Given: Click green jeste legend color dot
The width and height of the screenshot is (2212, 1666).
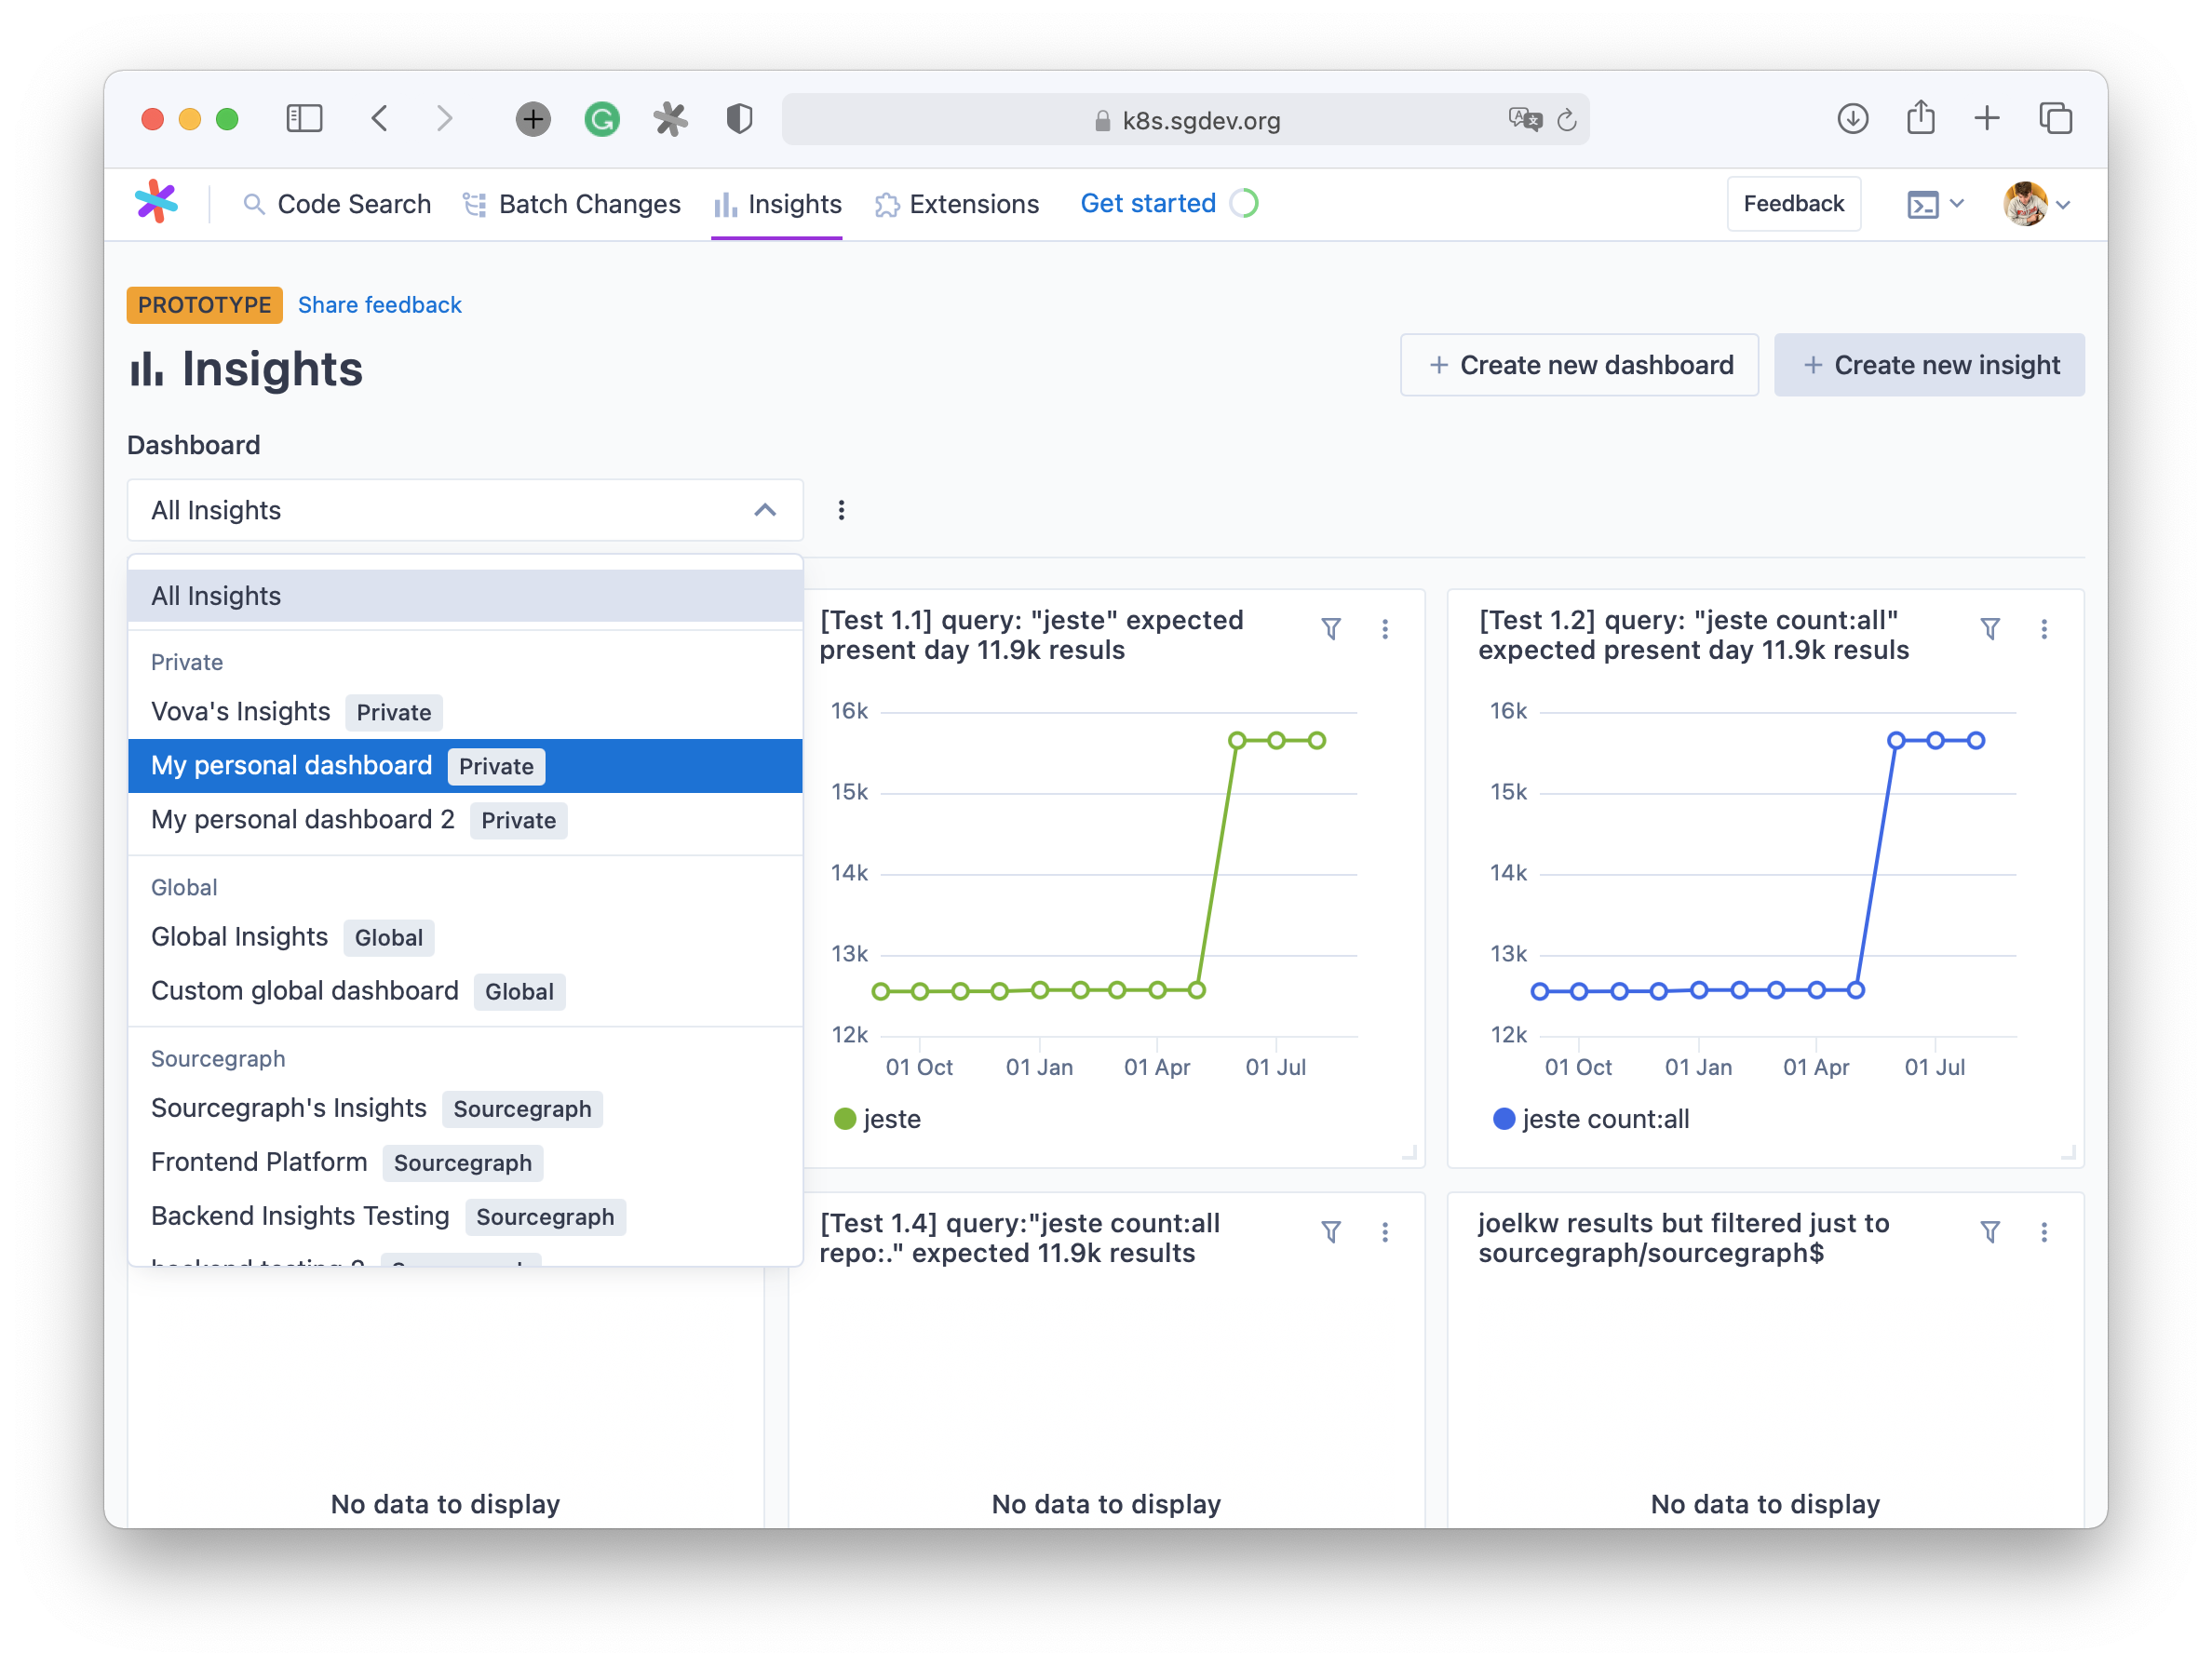Looking at the screenshot, I should point(845,1119).
